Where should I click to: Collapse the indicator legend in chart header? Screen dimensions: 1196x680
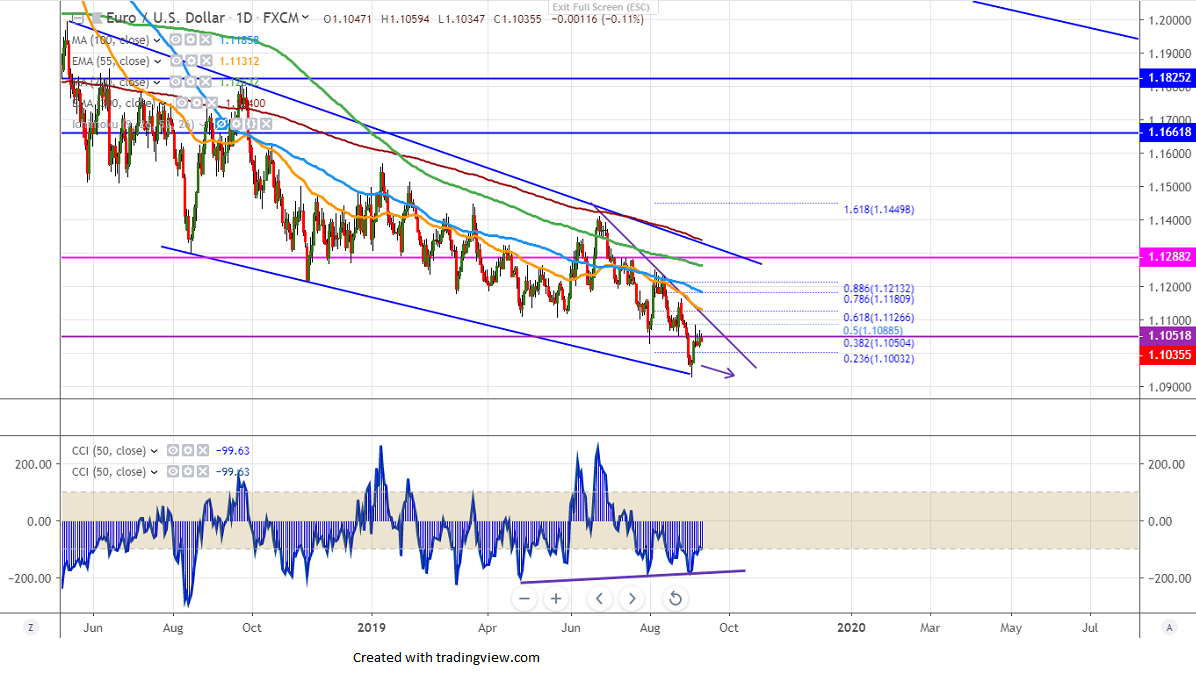[x=77, y=18]
